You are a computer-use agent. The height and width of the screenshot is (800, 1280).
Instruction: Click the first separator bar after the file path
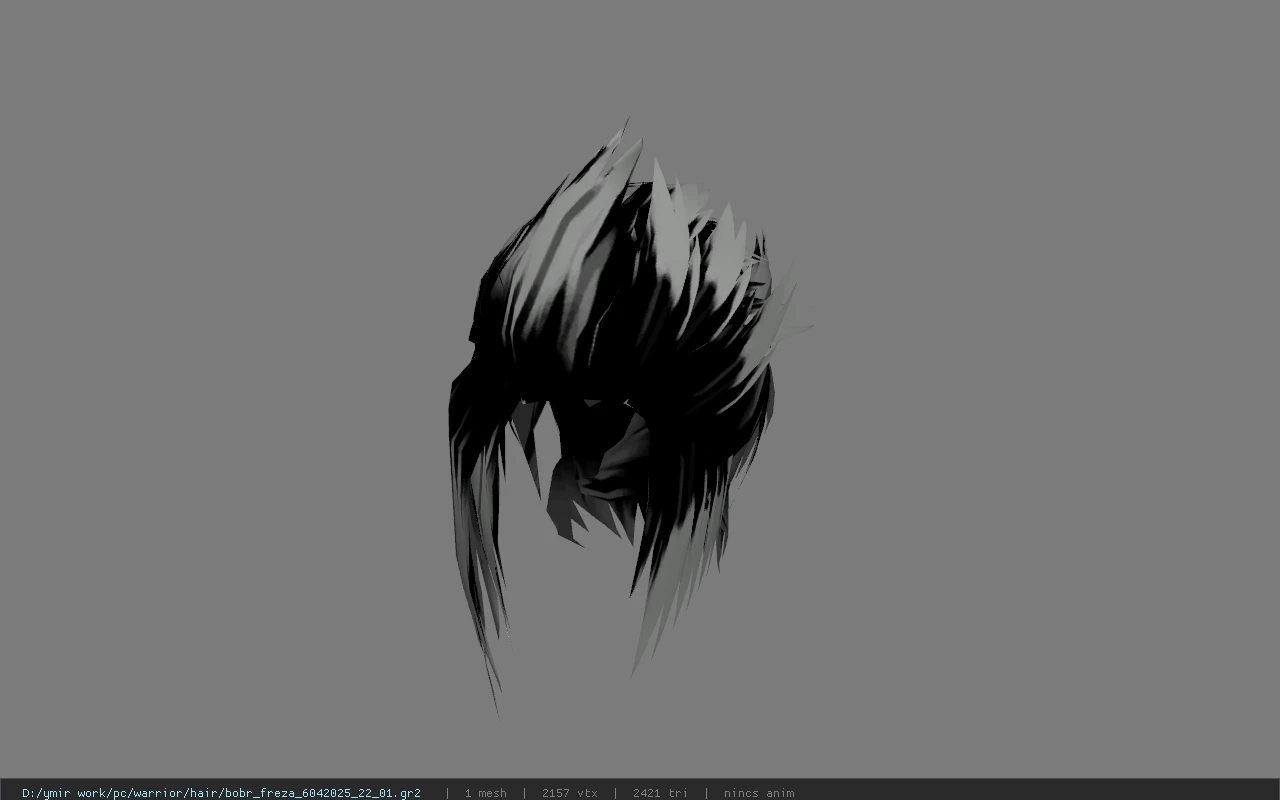point(447,793)
